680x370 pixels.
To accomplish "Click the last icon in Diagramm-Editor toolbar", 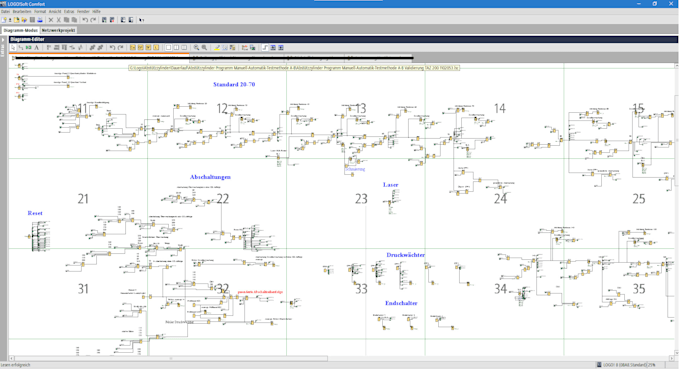I will tap(281, 48).
